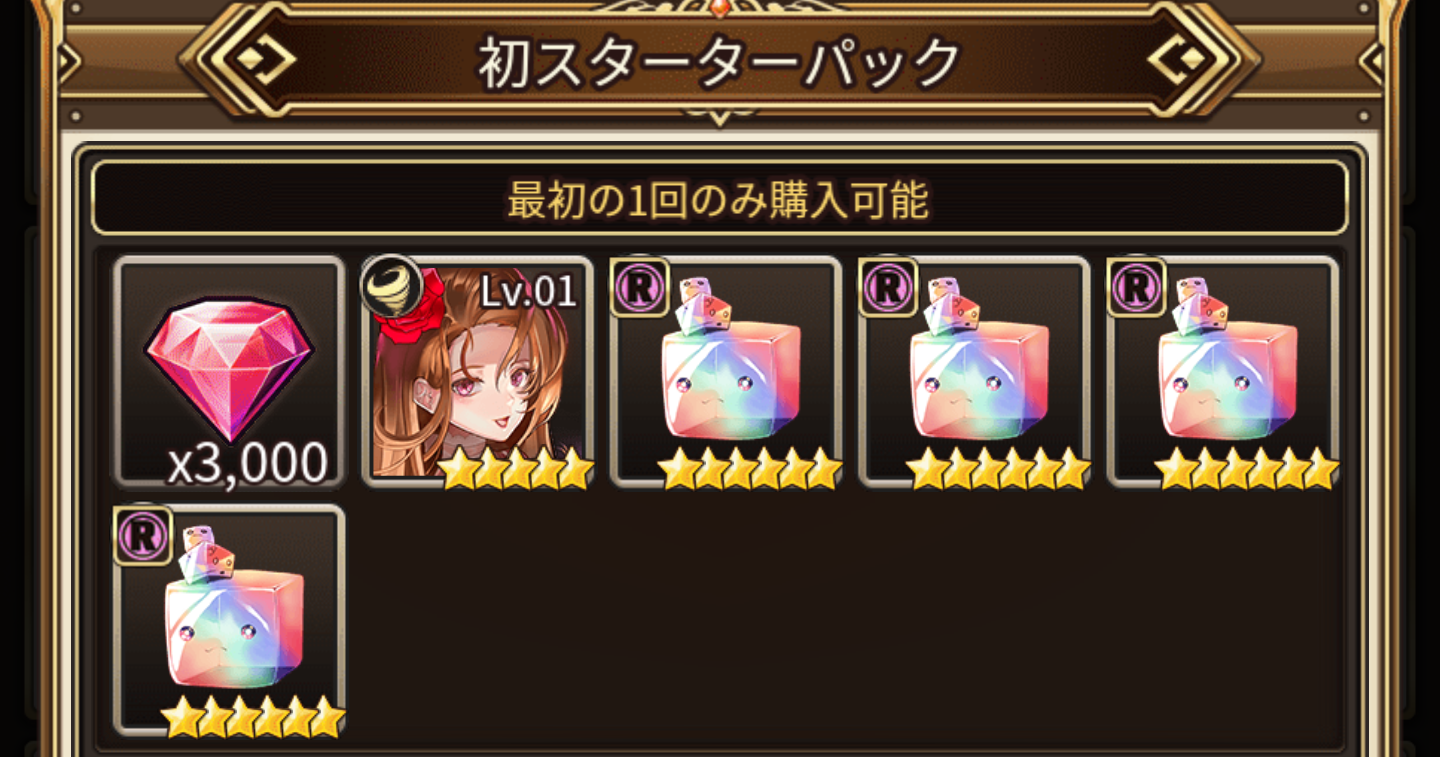Select the Lv.01 level label on hero
1440x757 pixels.
tap(528, 291)
